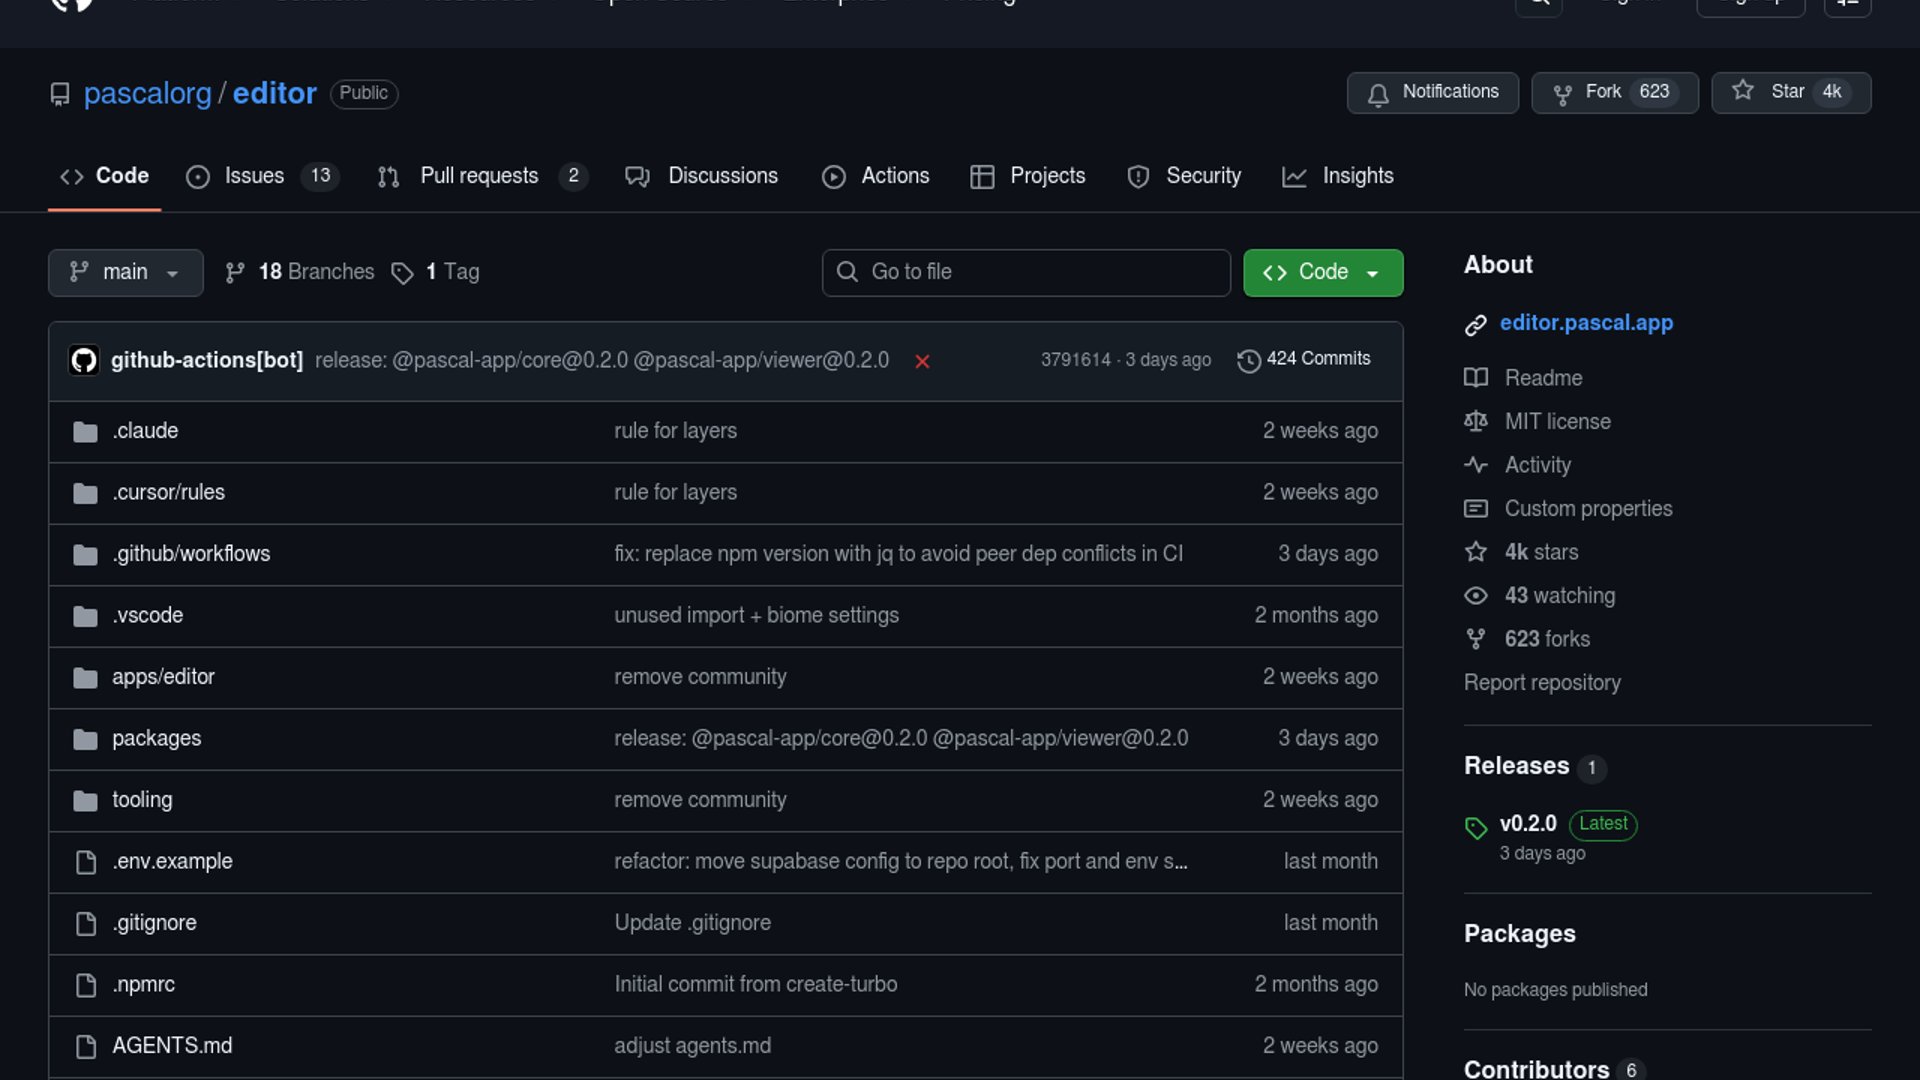Open the Projects tab

coord(1028,176)
